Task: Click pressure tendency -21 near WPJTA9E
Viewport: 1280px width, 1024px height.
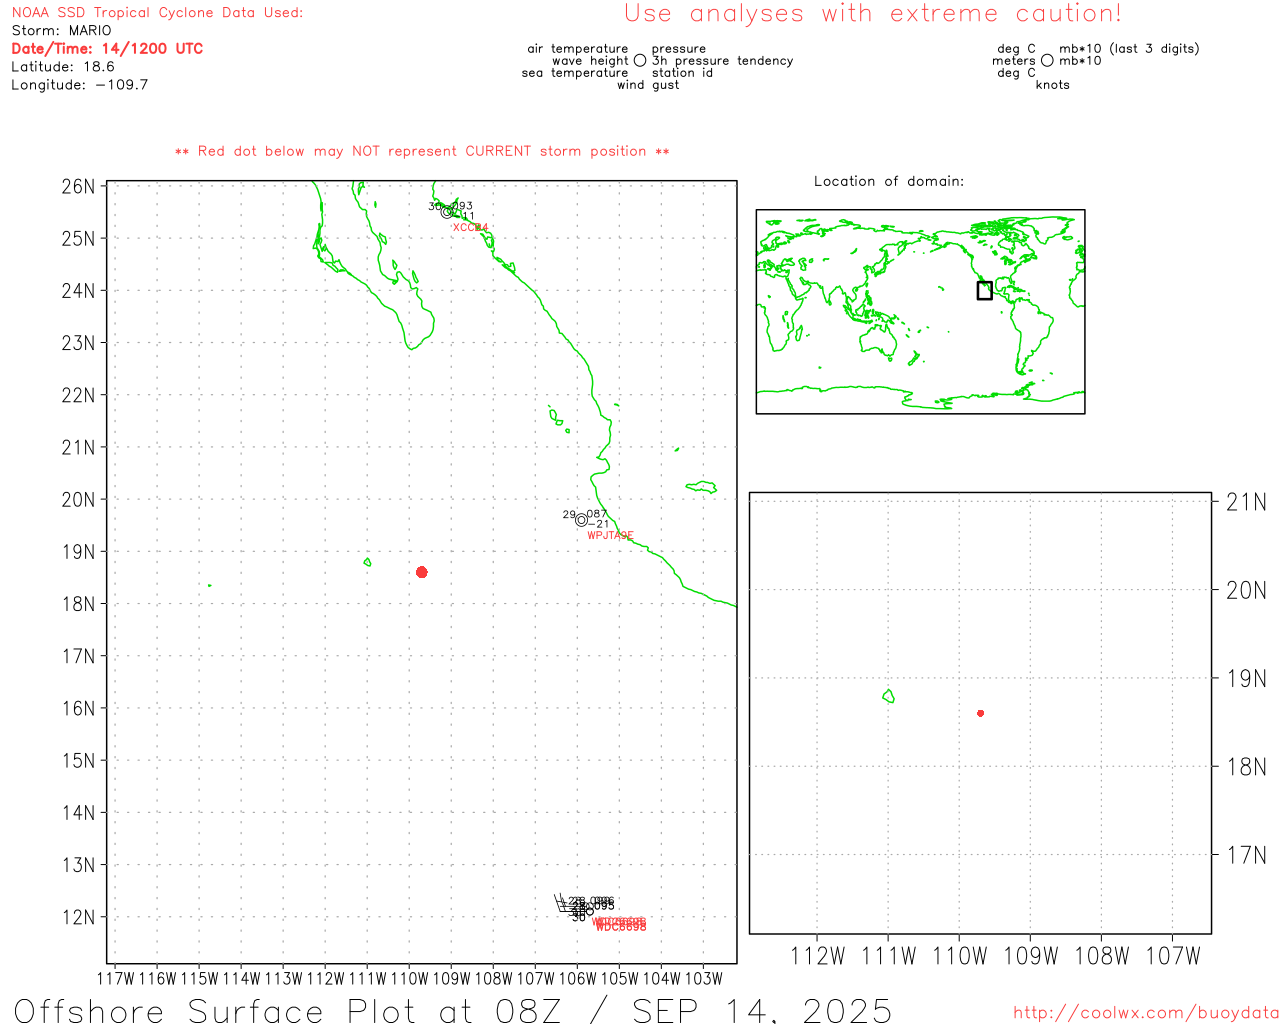Action: click(x=598, y=524)
